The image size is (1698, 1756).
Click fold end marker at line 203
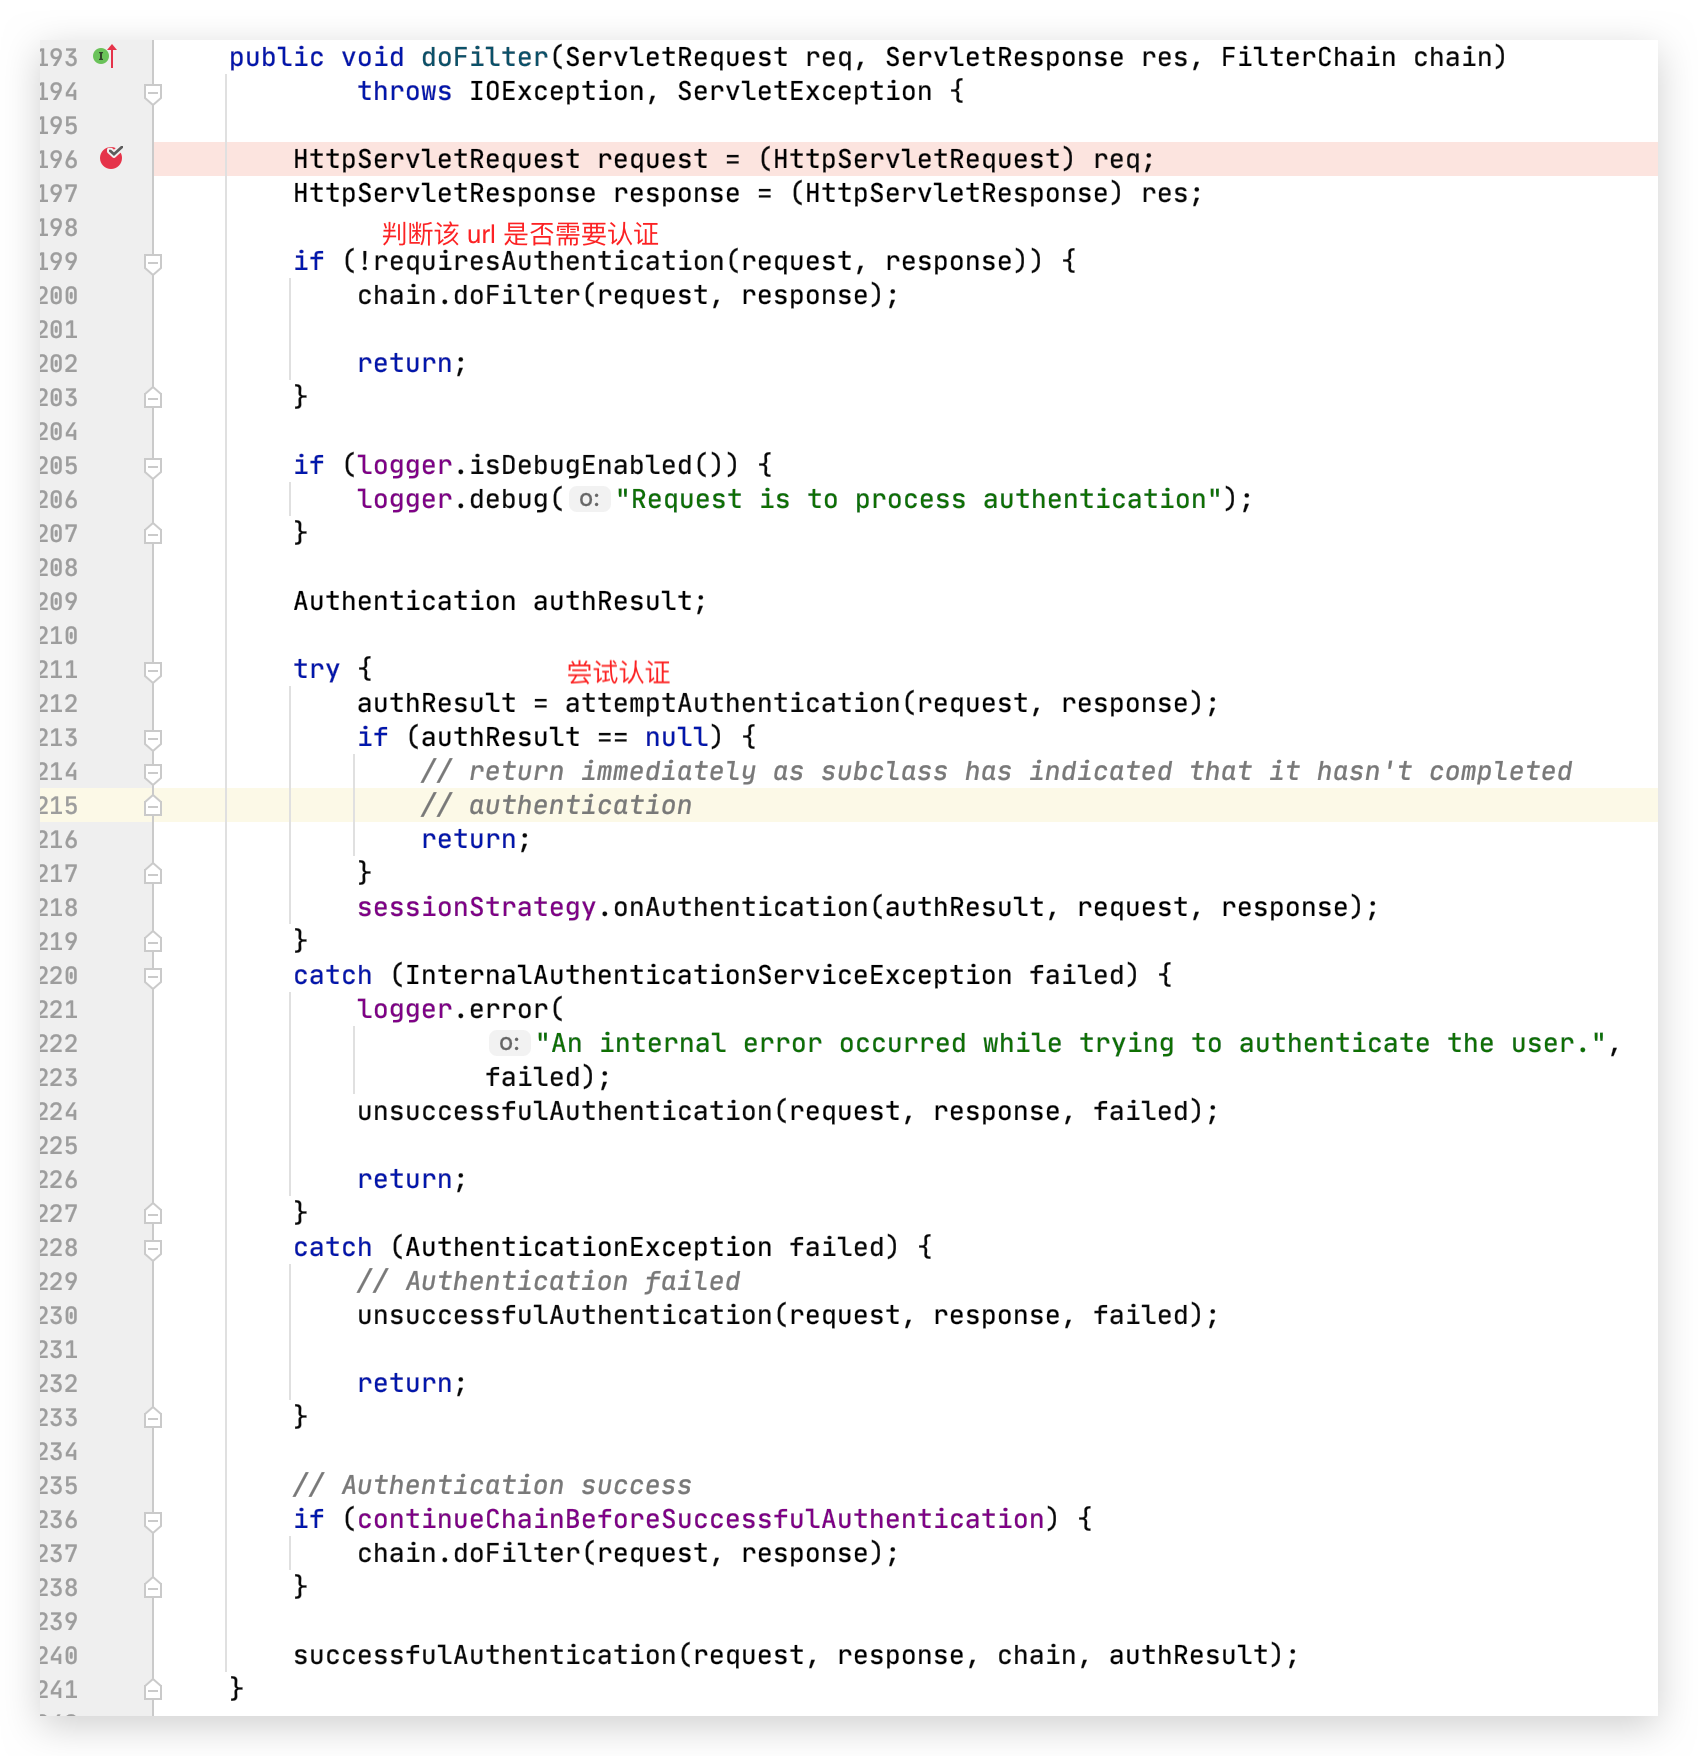click(153, 398)
